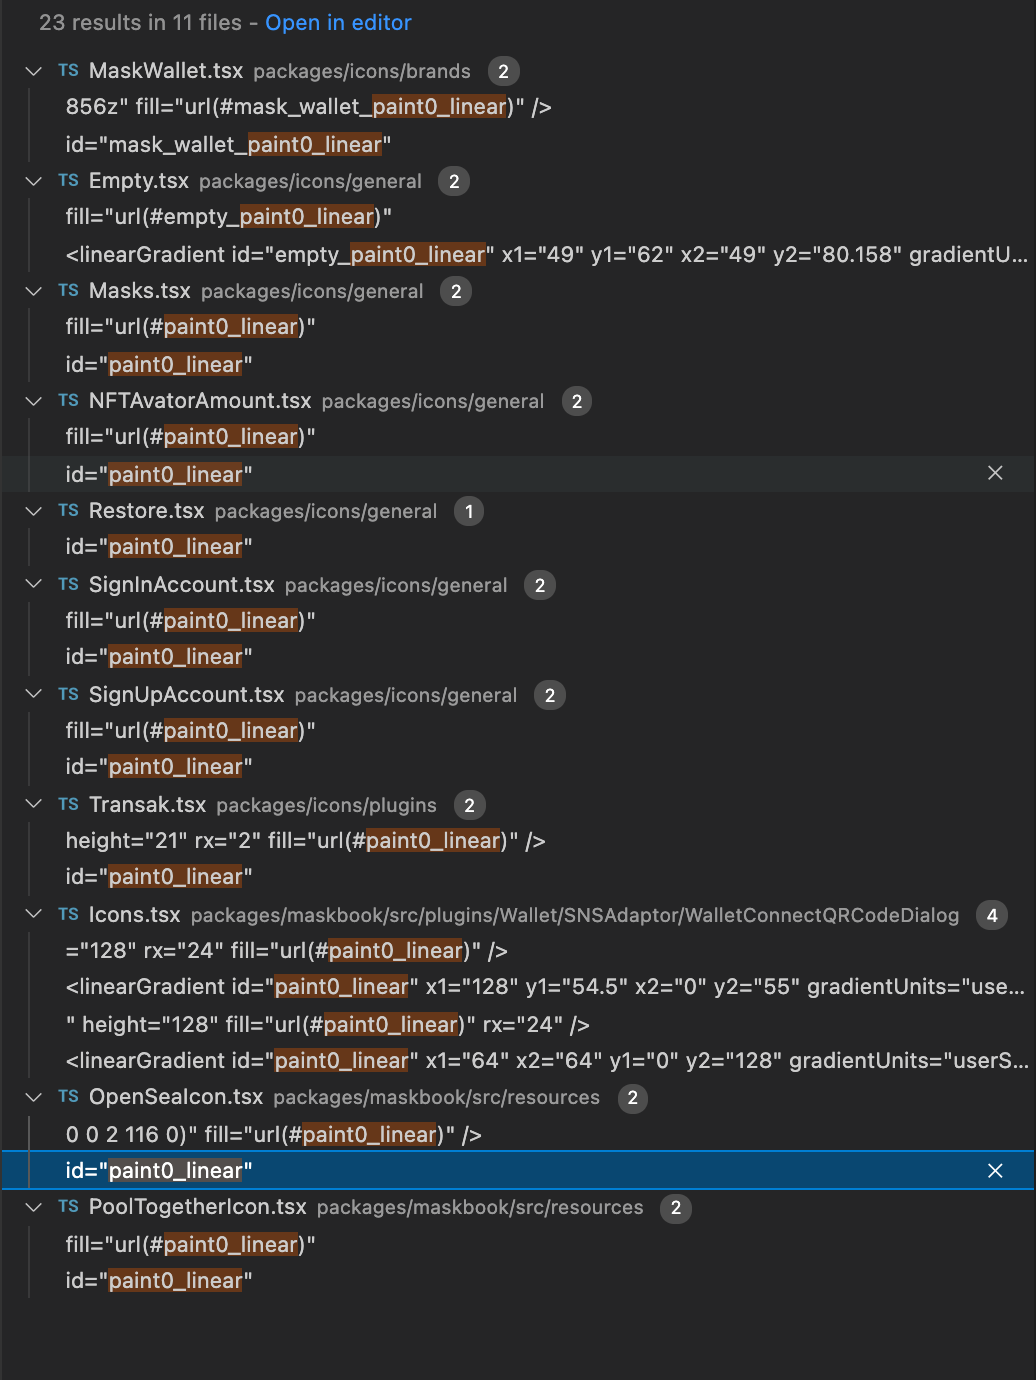The width and height of the screenshot is (1036, 1380).
Task: Collapse the SignInAccount.tsx results section
Action: (x=32, y=585)
